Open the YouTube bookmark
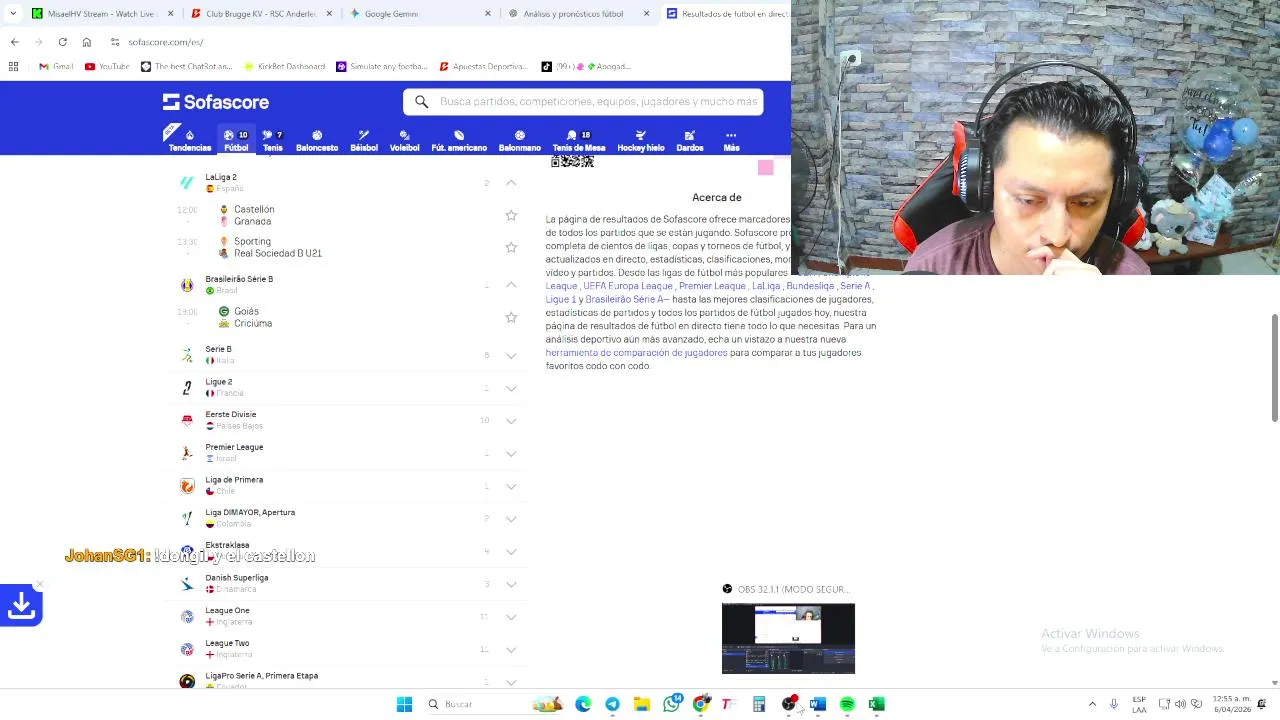This screenshot has width=1280, height=720. [107, 67]
